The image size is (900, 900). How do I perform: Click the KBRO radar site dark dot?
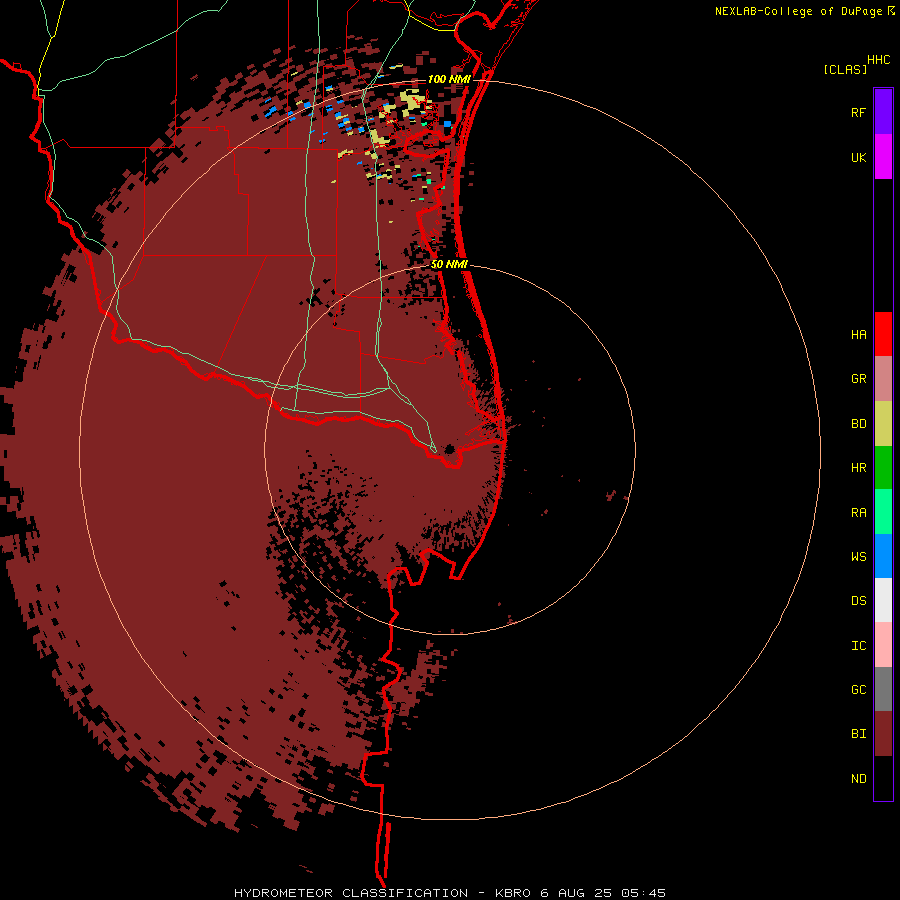450,449
